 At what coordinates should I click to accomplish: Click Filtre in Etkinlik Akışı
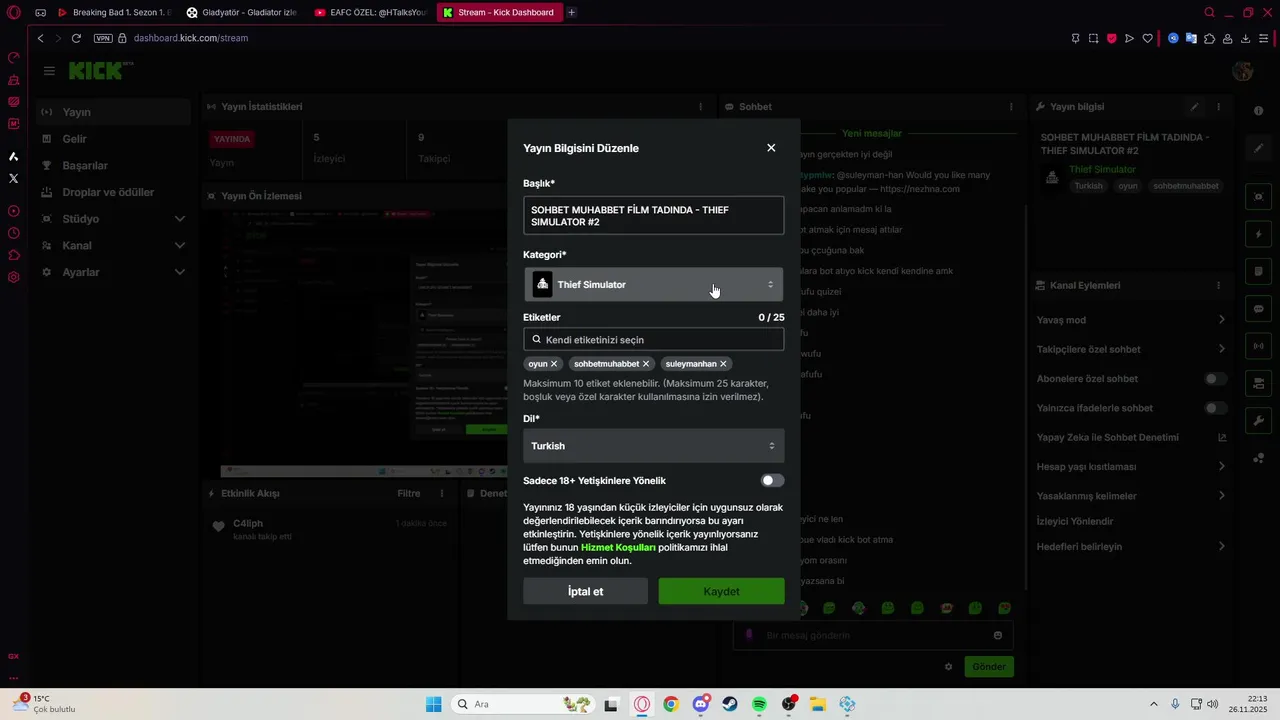coord(408,493)
